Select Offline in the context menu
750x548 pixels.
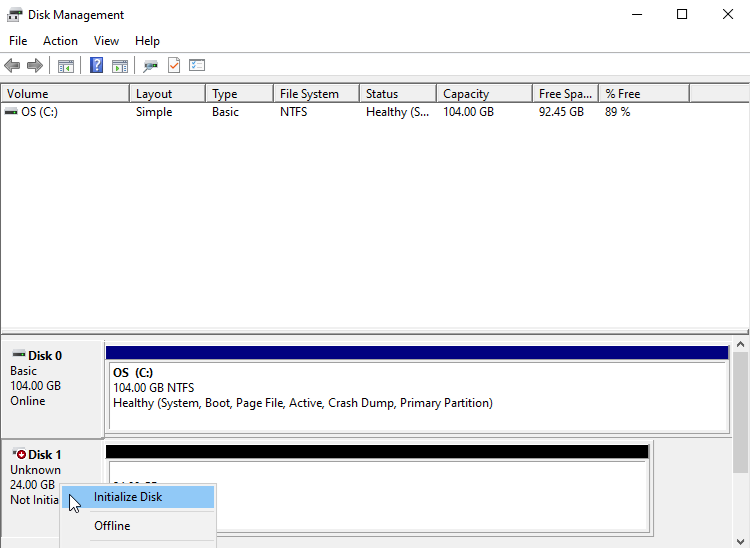(112, 526)
